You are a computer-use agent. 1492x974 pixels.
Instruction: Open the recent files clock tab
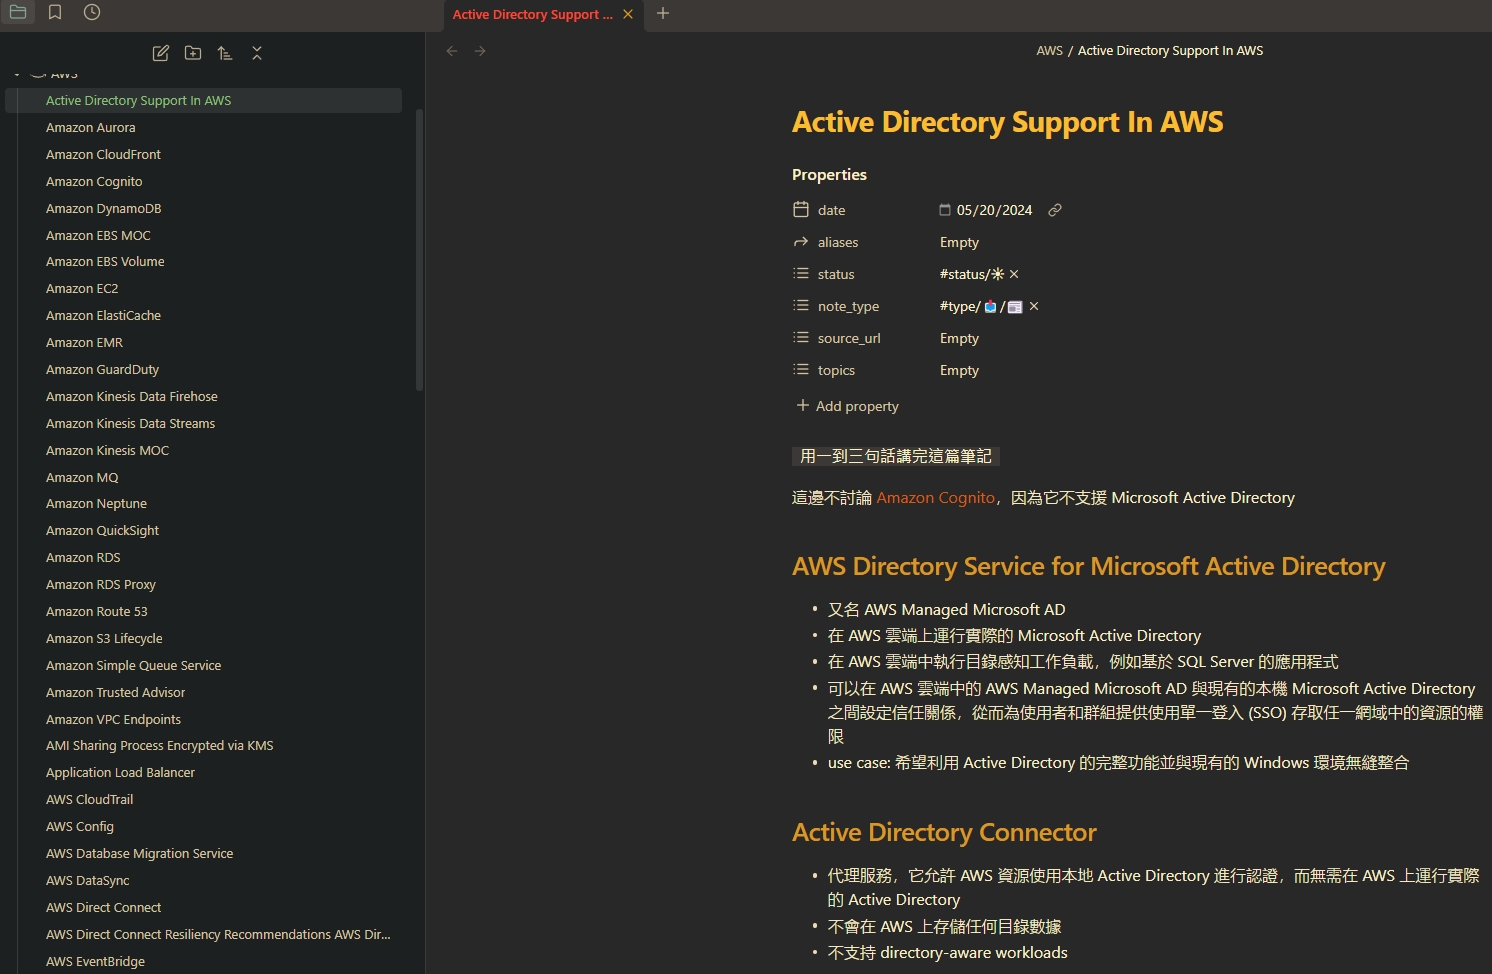coord(92,12)
